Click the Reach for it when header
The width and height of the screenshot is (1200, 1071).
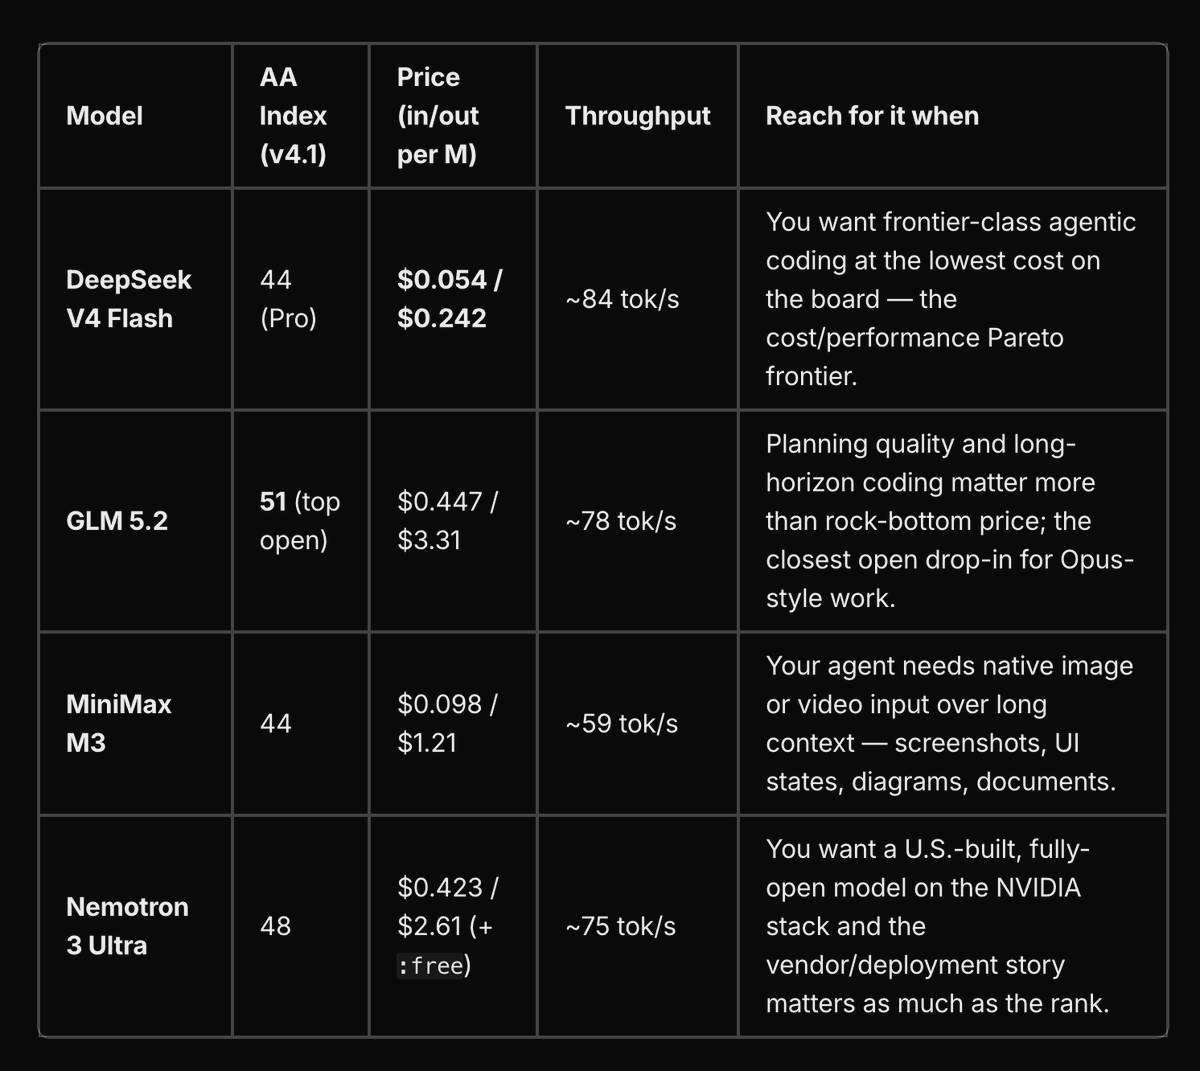click(x=872, y=116)
